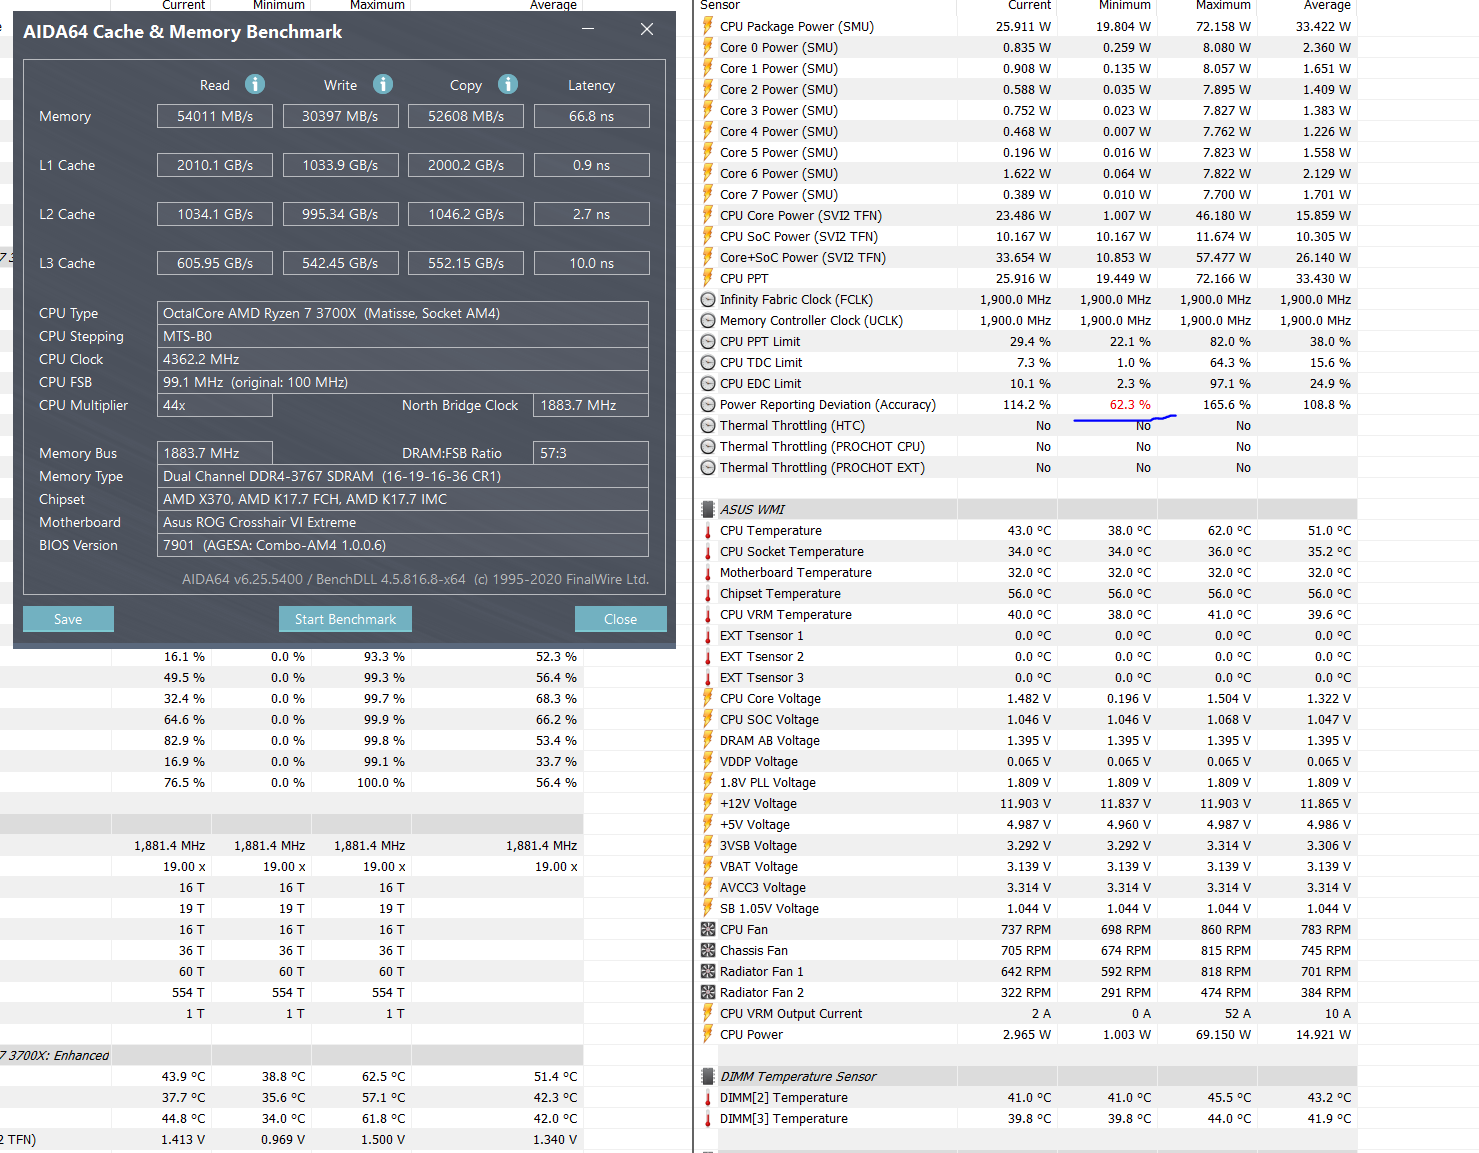Click the CPU VRM Output Current icon
Screen dimensions: 1479x1153
(708, 1013)
